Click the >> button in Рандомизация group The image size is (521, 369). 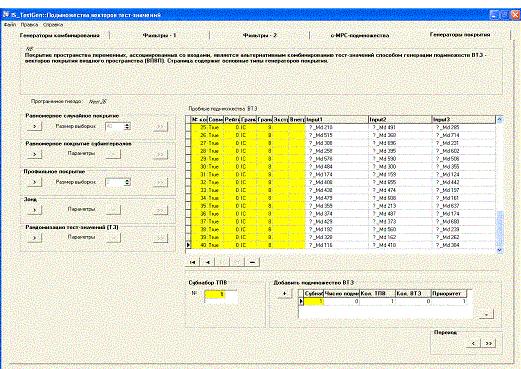click(x=160, y=238)
